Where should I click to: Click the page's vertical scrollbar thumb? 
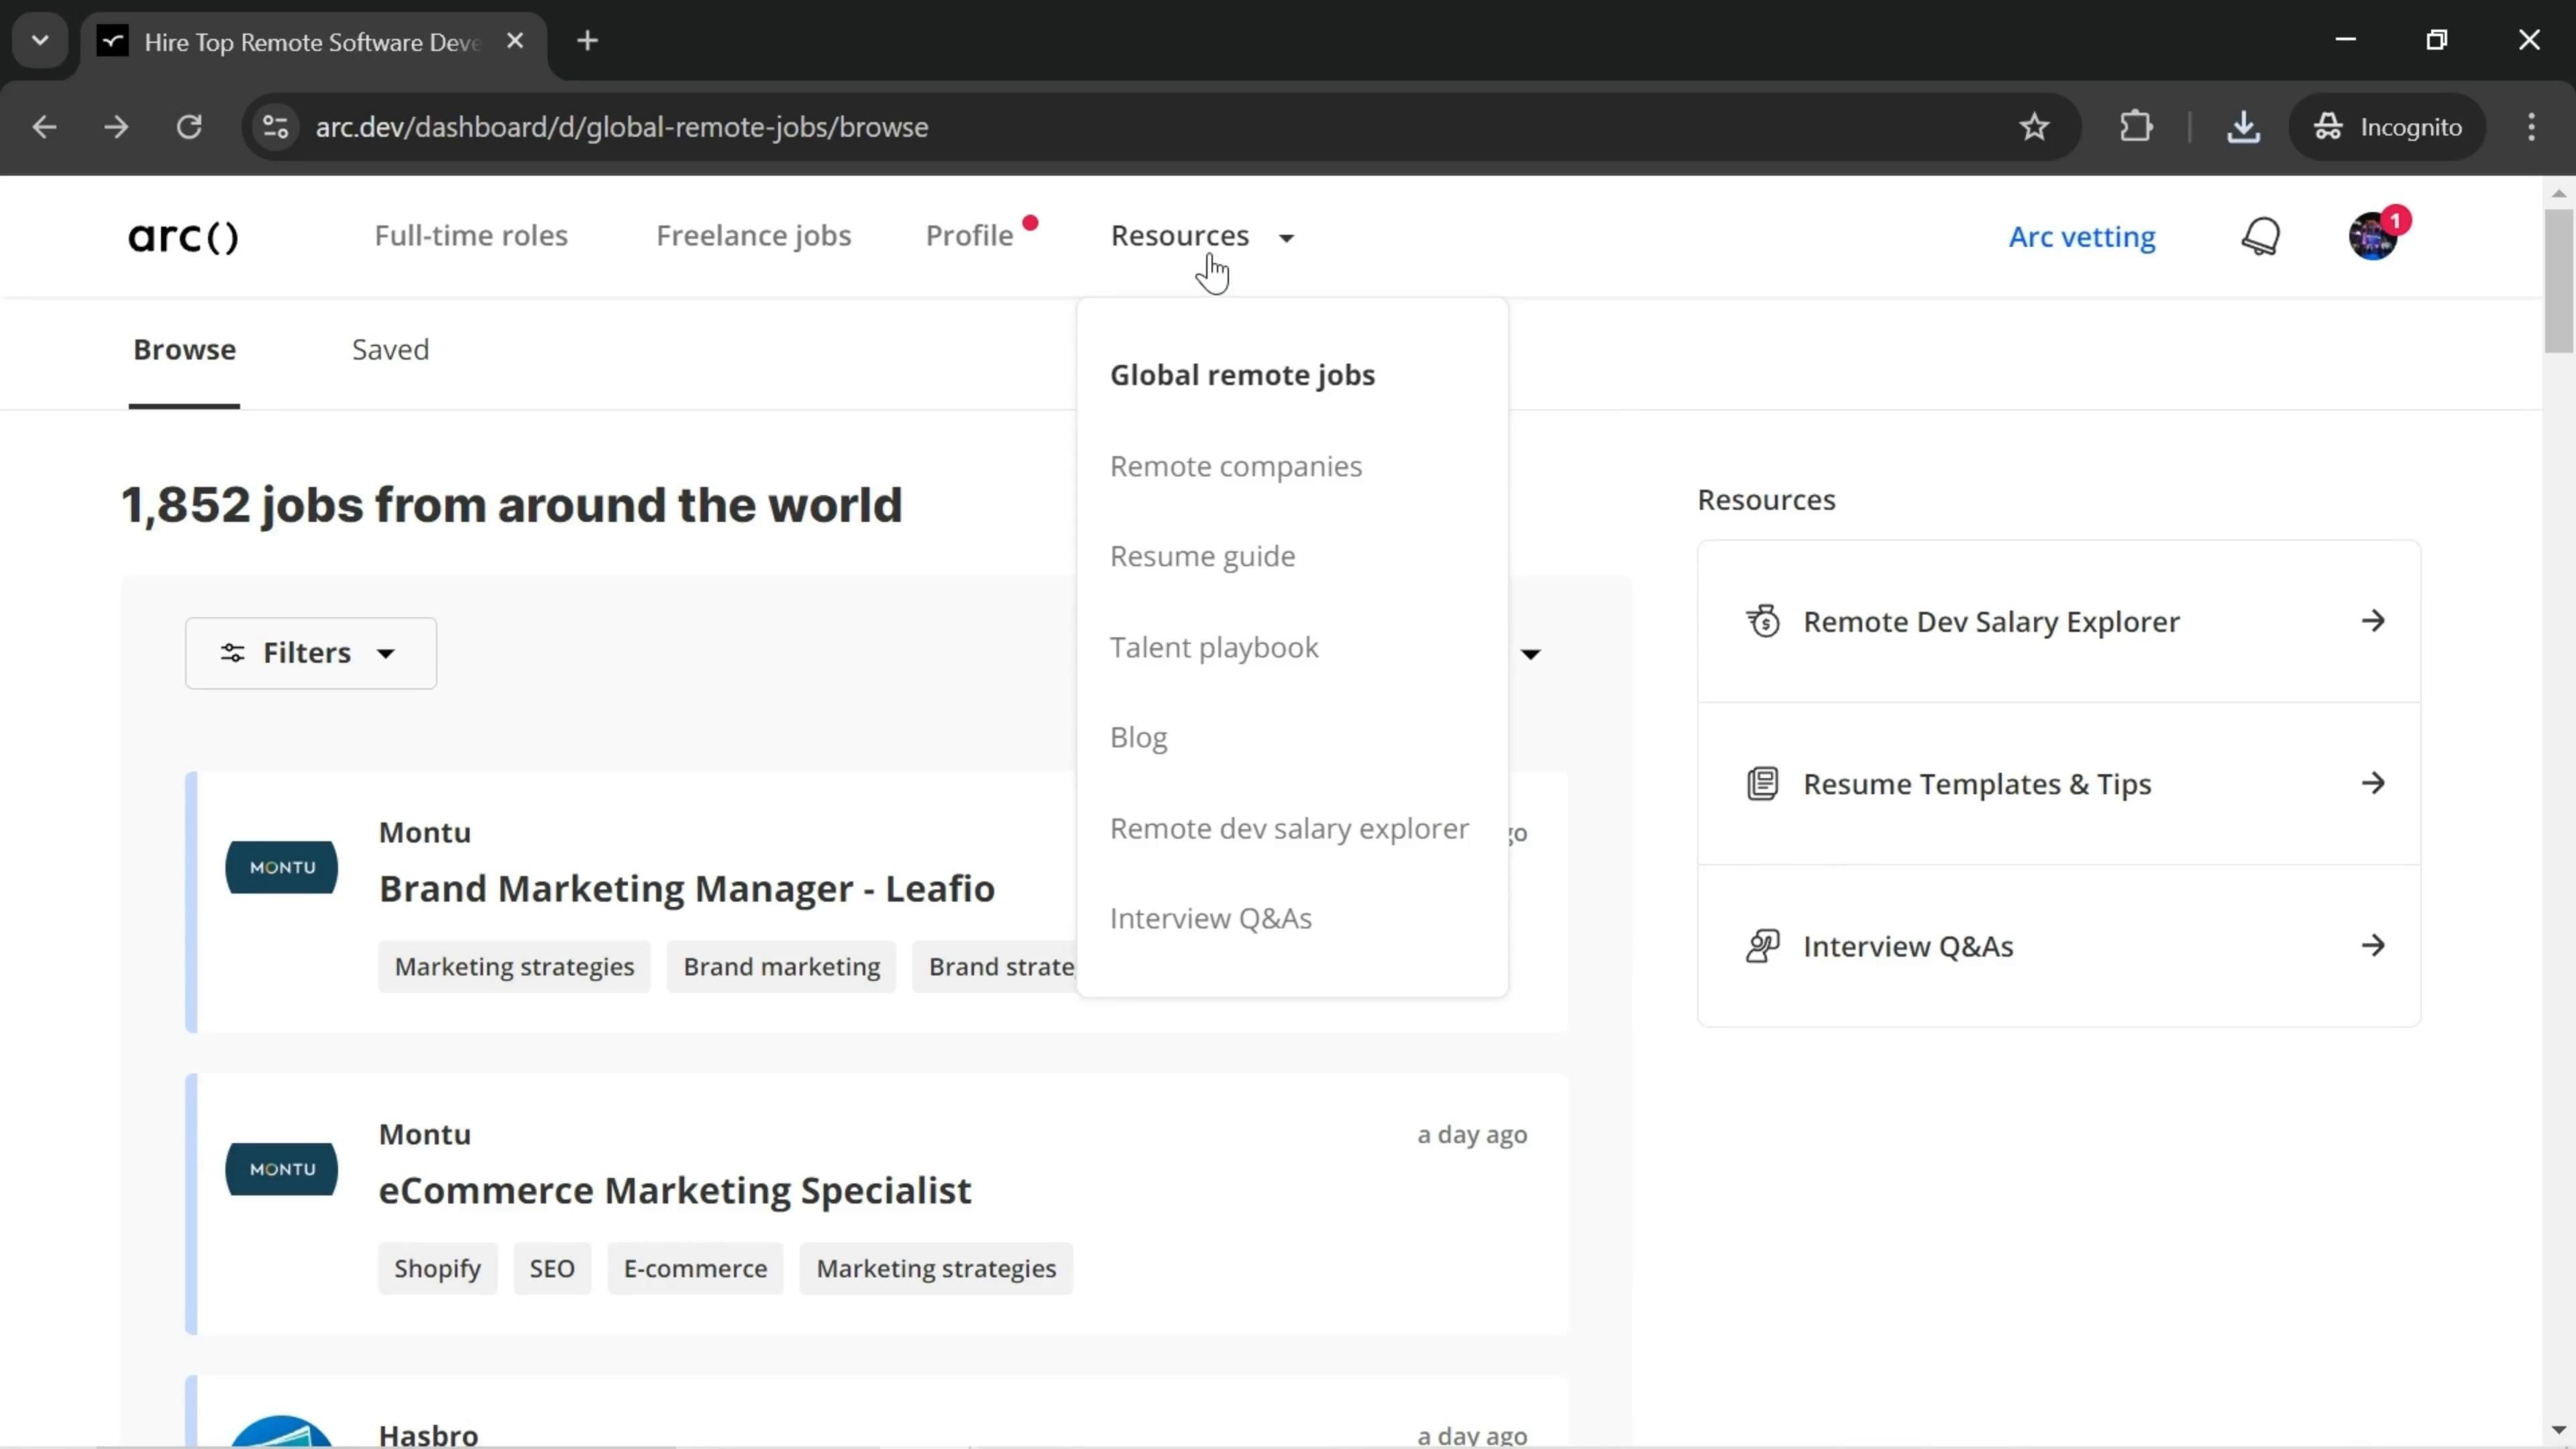2558,280
